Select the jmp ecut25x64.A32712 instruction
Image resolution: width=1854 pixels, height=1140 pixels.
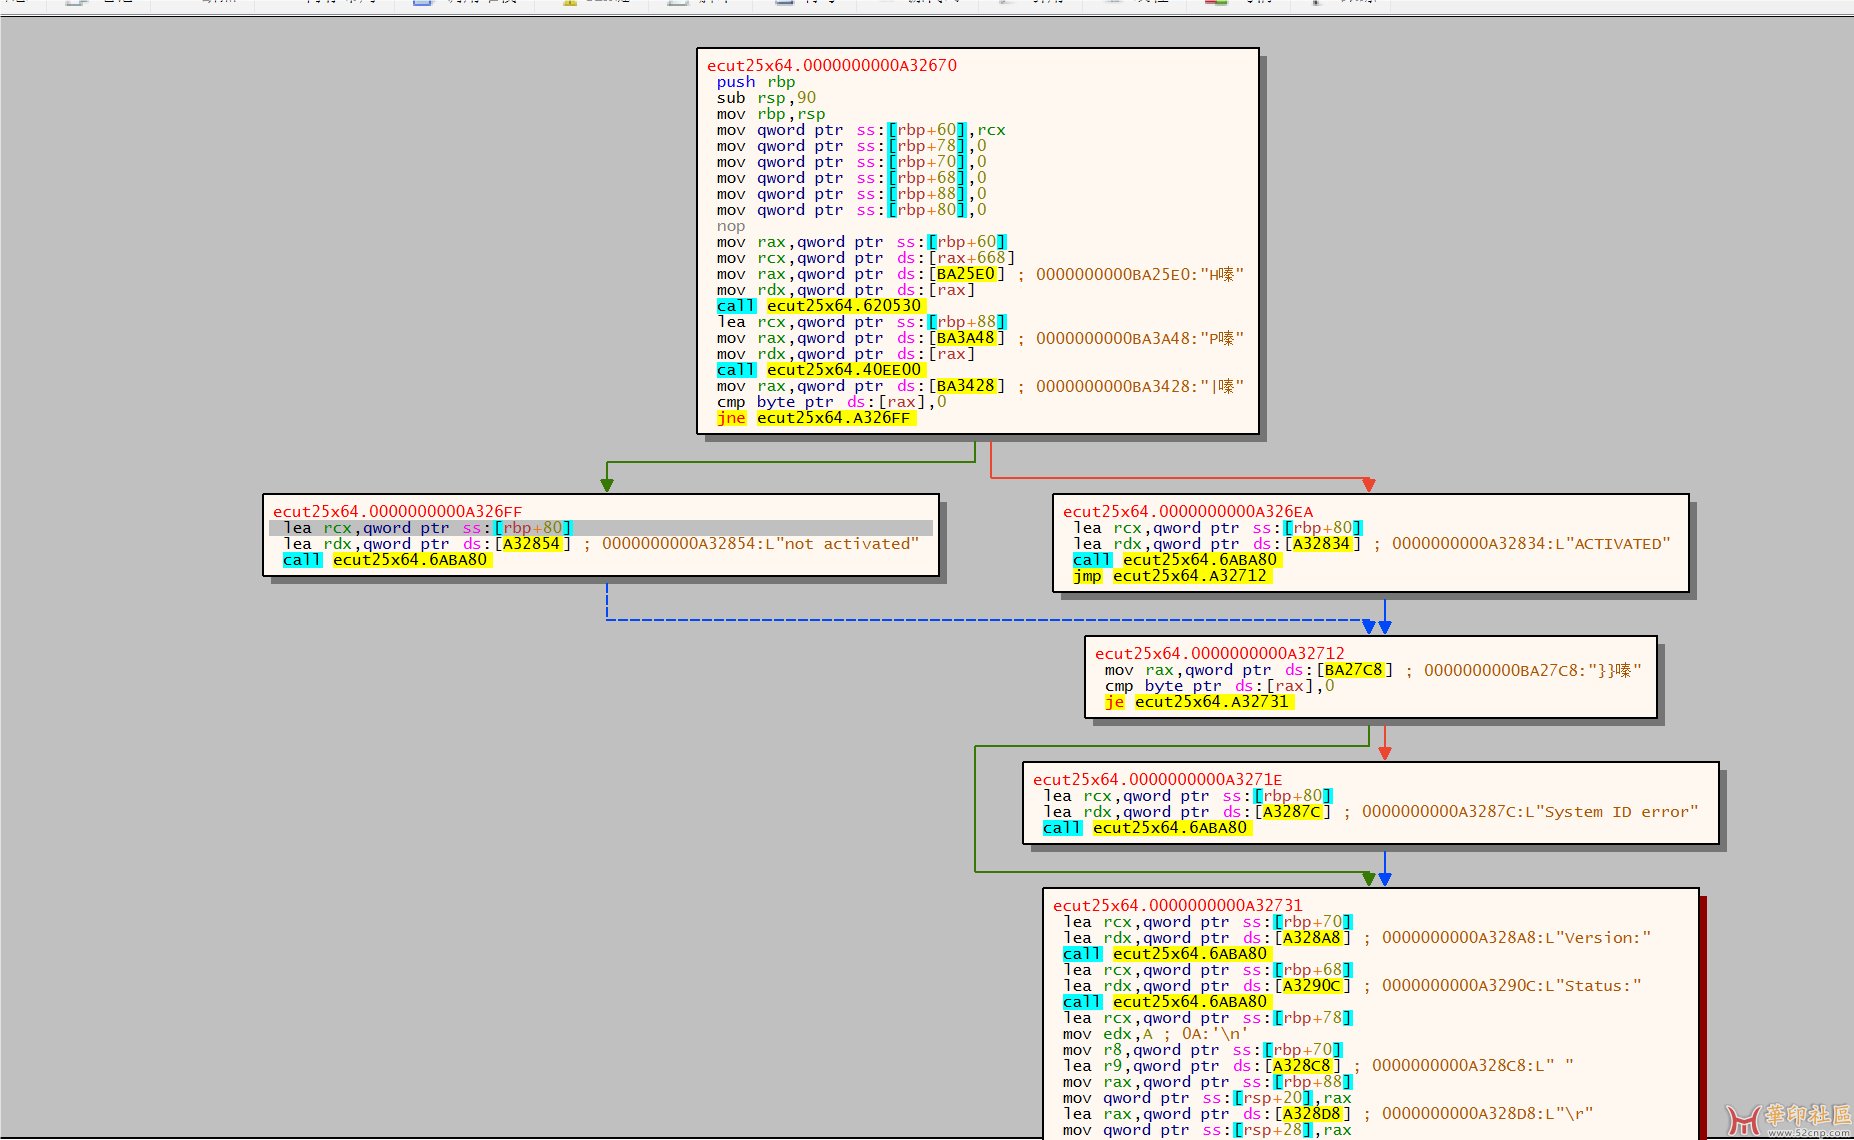point(1169,576)
